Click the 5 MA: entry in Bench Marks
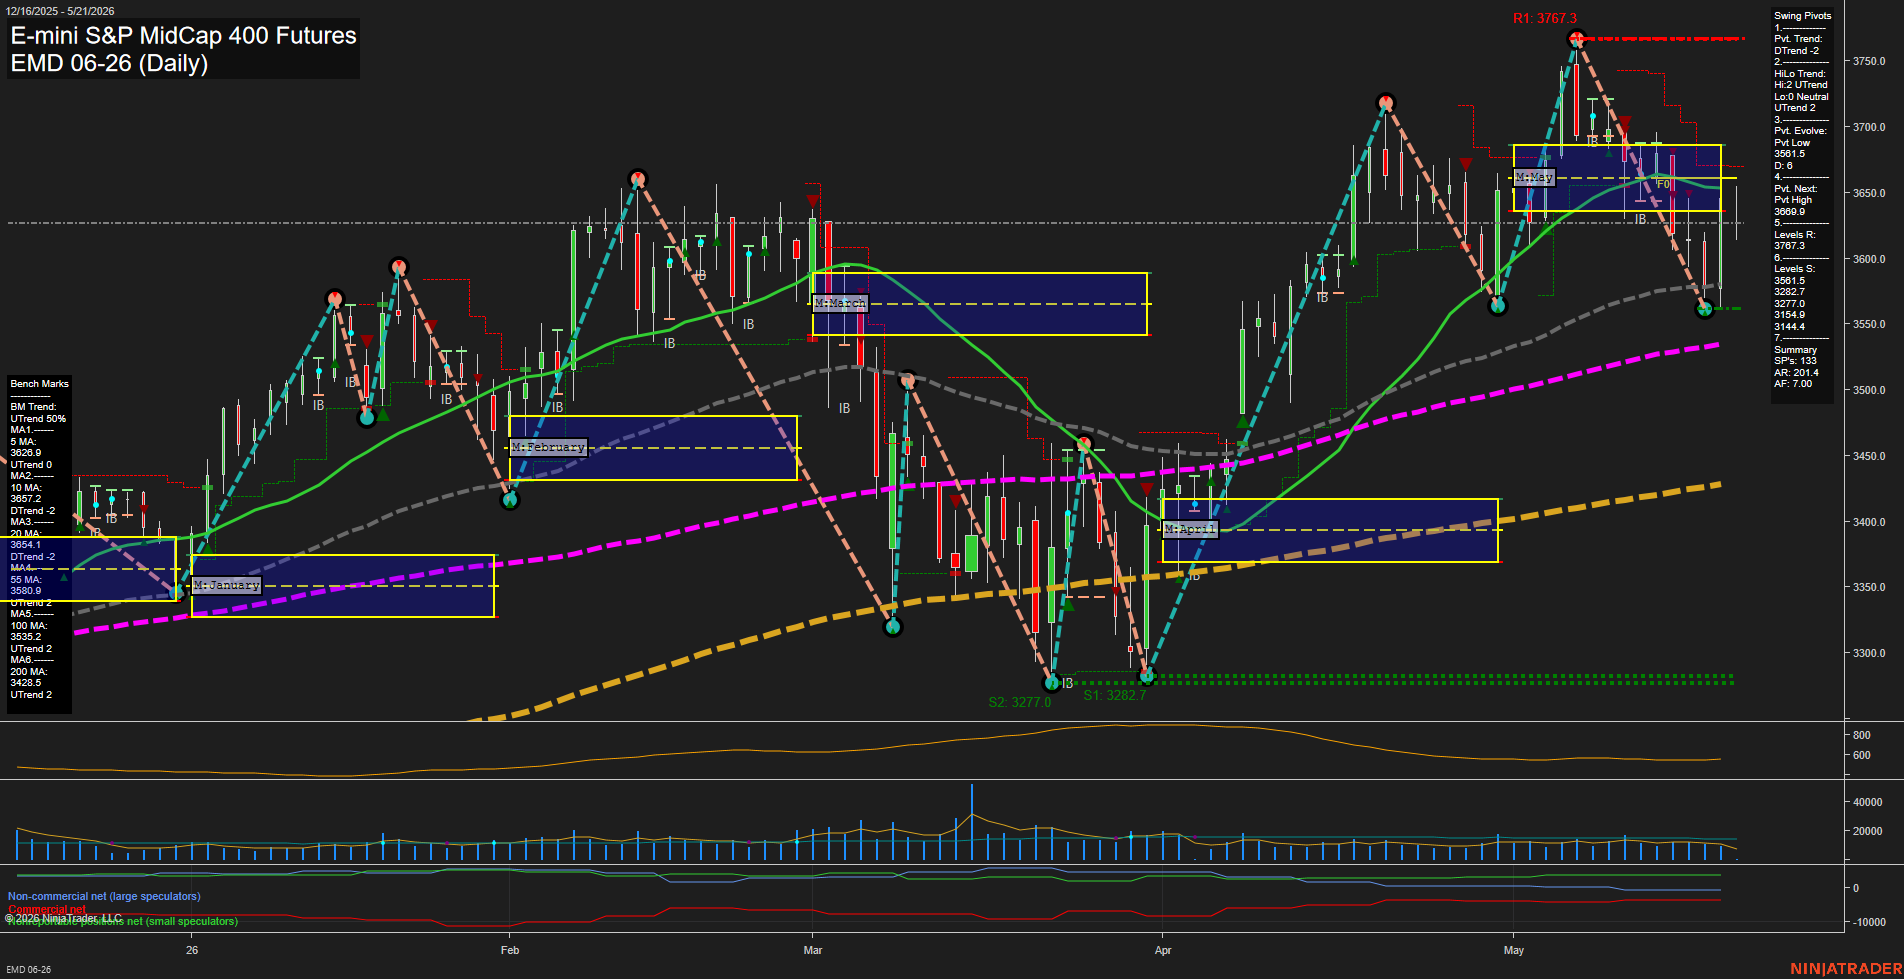This screenshot has width=1904, height=979. [23, 442]
